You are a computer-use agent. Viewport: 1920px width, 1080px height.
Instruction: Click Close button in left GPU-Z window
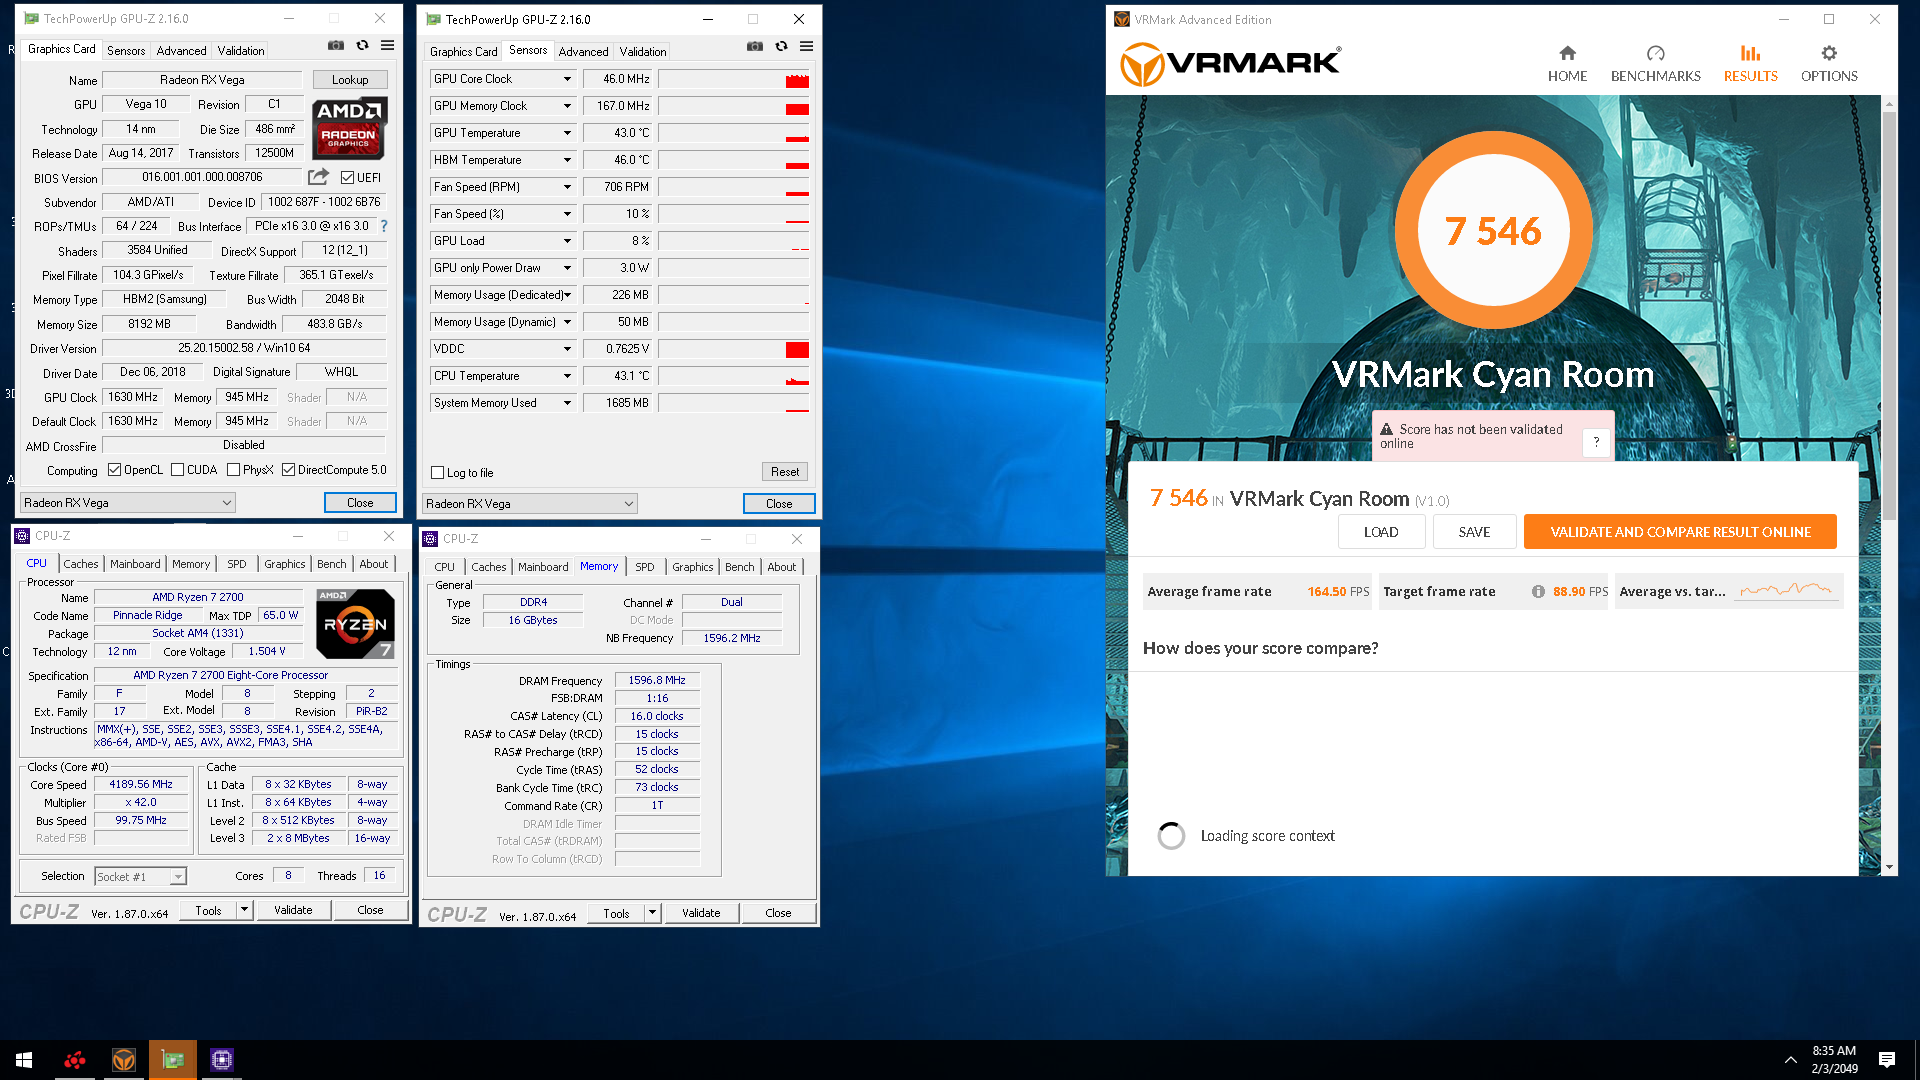[360, 503]
